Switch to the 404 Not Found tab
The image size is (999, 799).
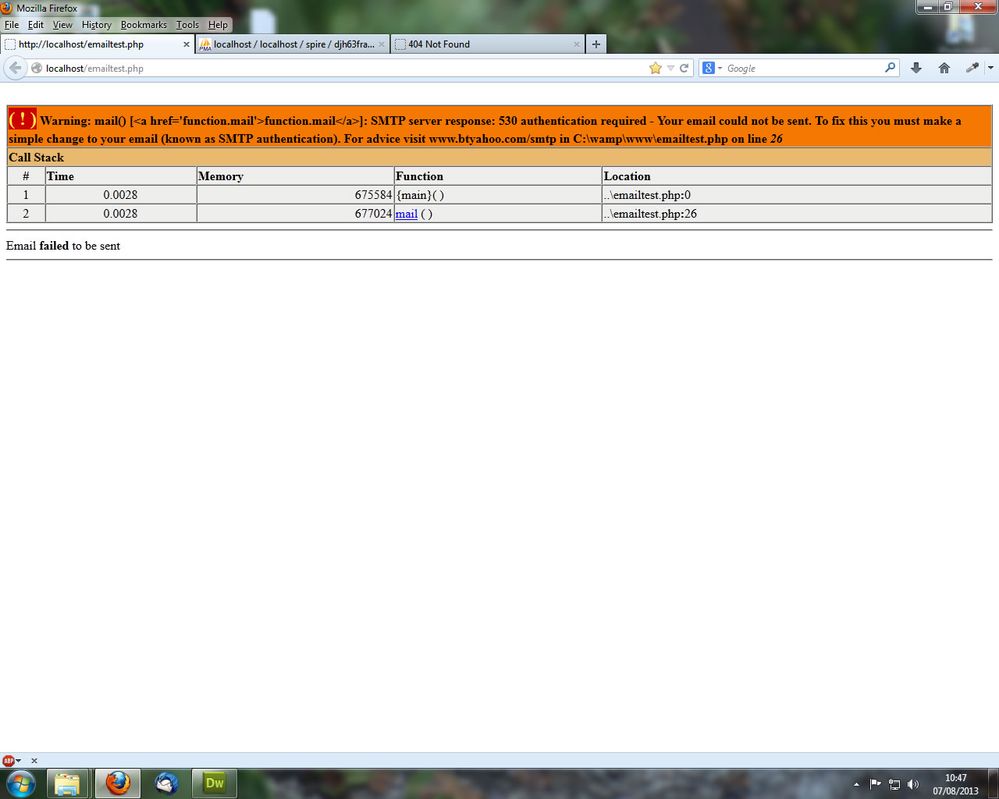tap(487, 44)
